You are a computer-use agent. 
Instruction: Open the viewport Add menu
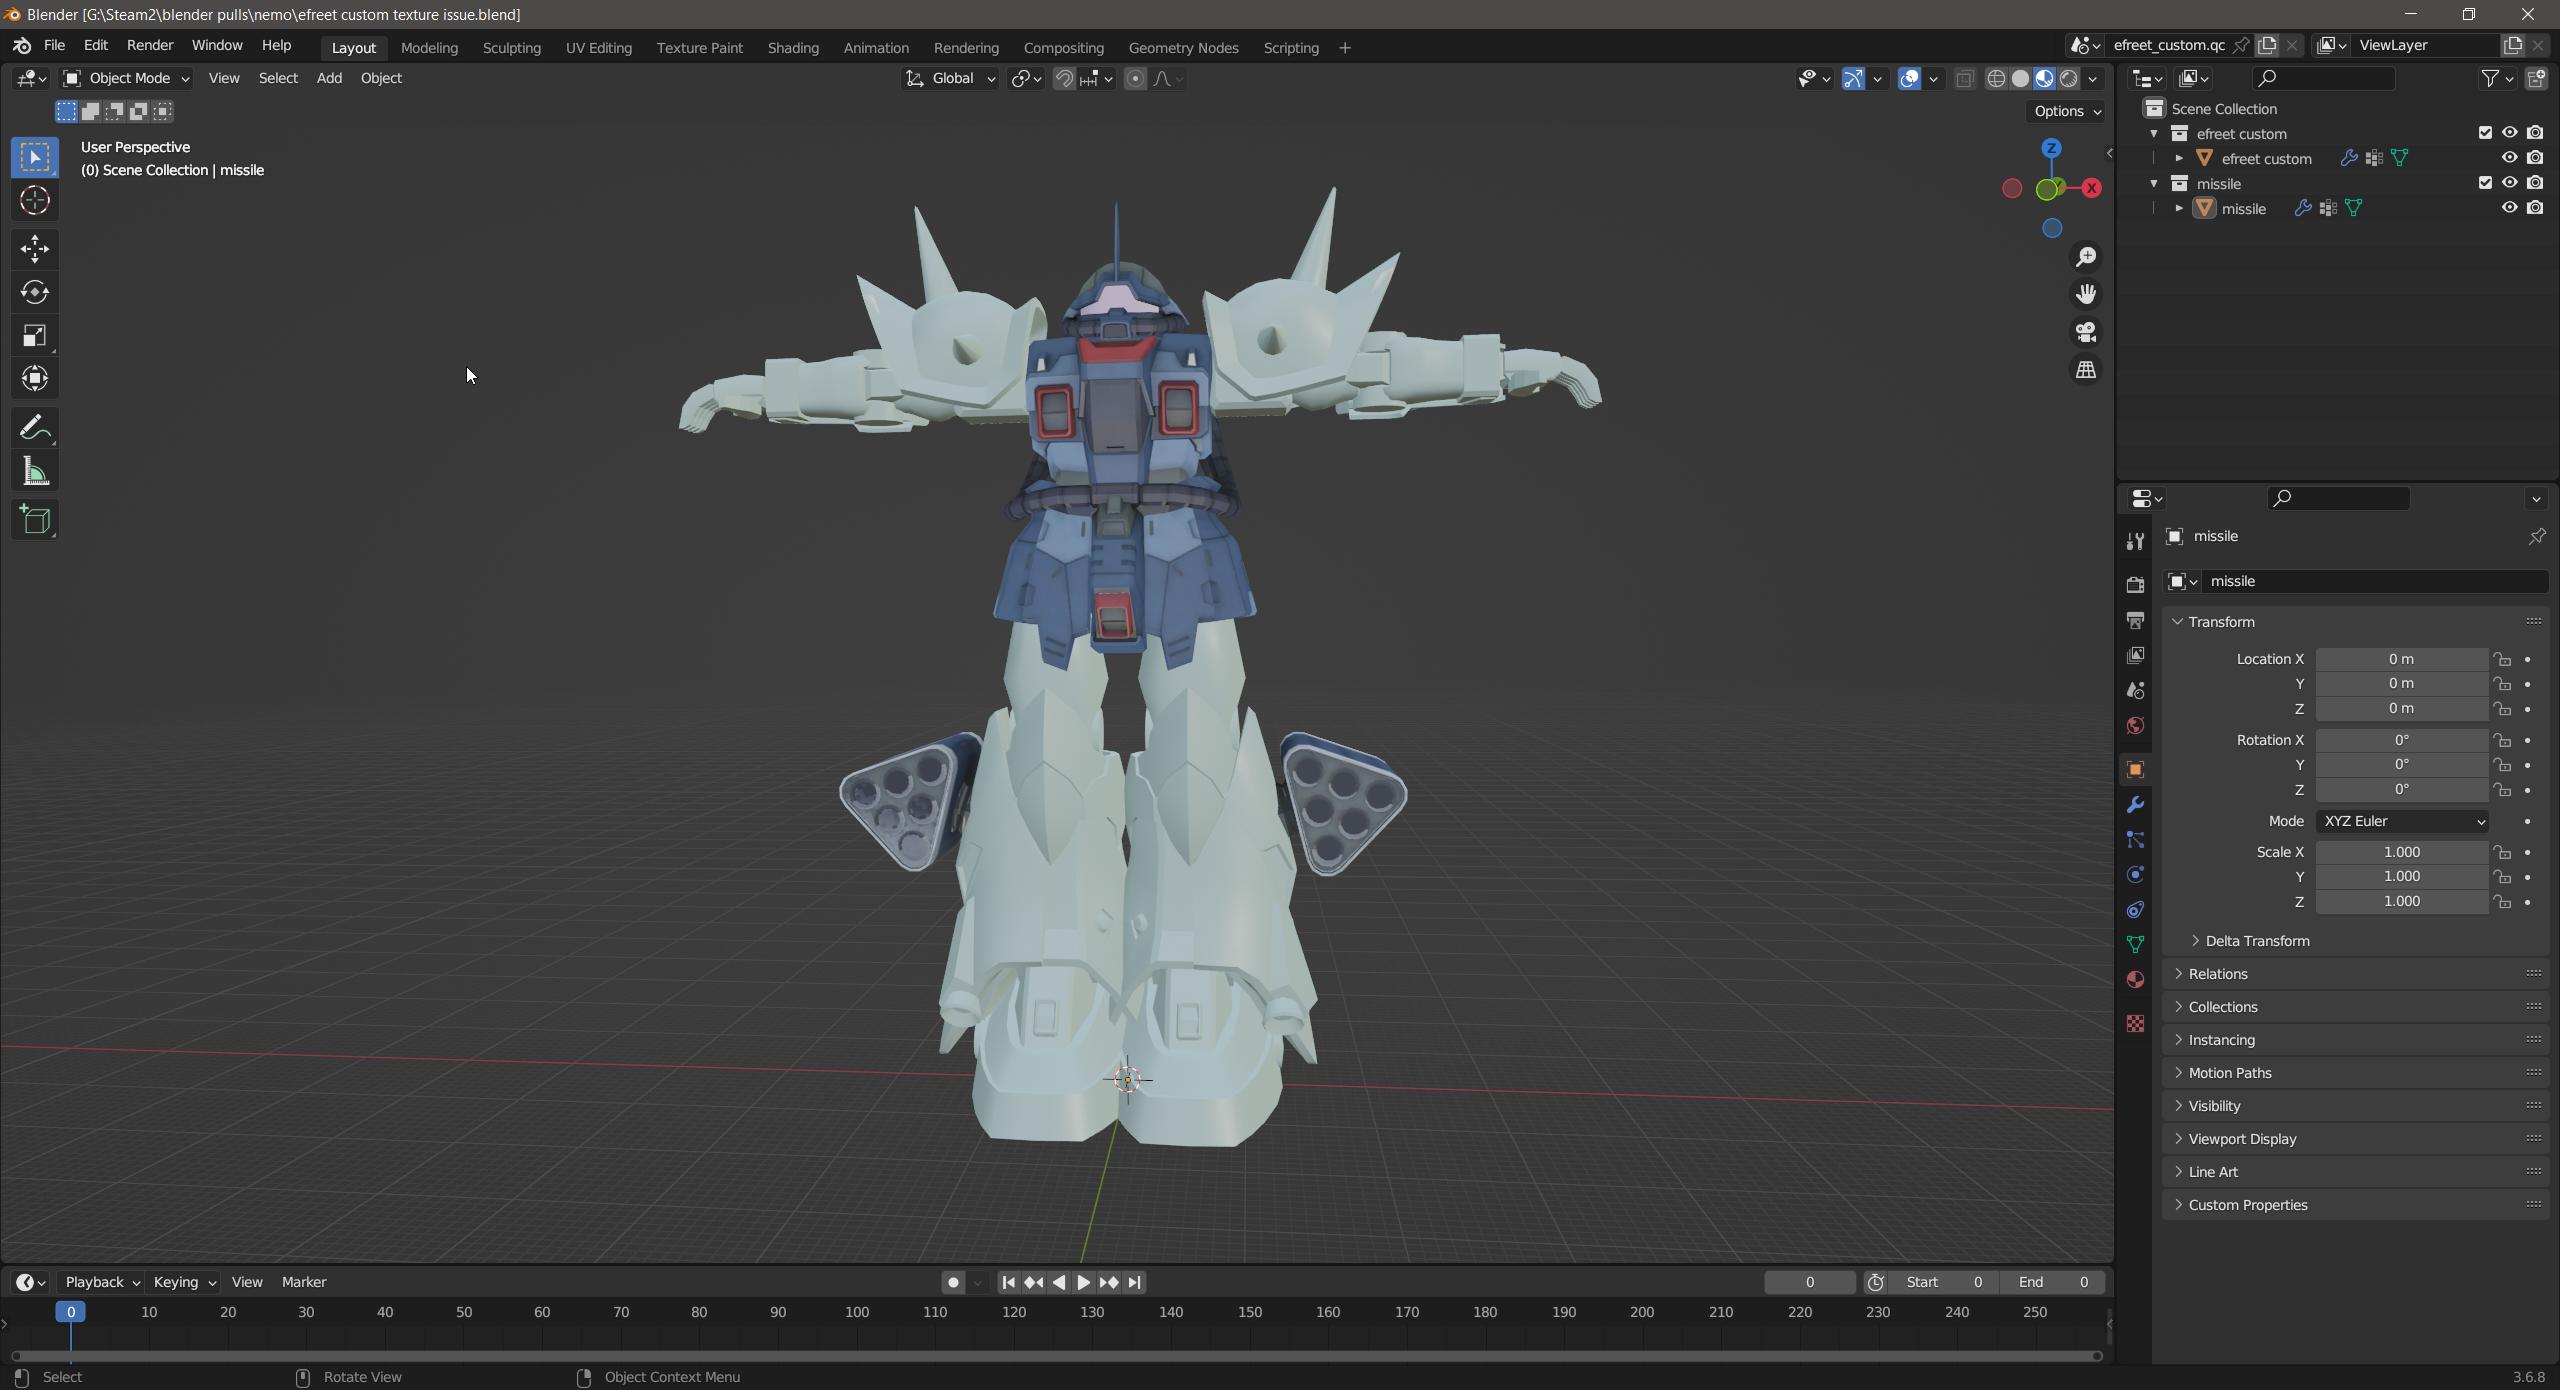coord(329,79)
